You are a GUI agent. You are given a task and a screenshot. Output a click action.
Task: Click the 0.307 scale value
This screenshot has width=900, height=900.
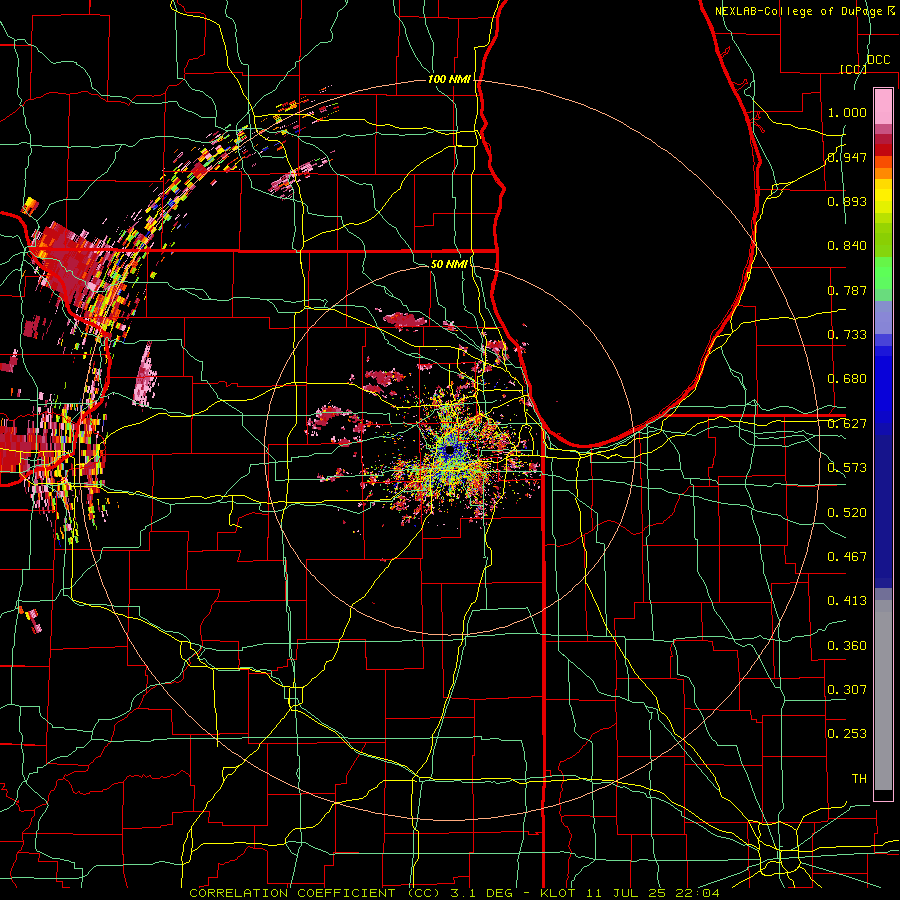847,690
